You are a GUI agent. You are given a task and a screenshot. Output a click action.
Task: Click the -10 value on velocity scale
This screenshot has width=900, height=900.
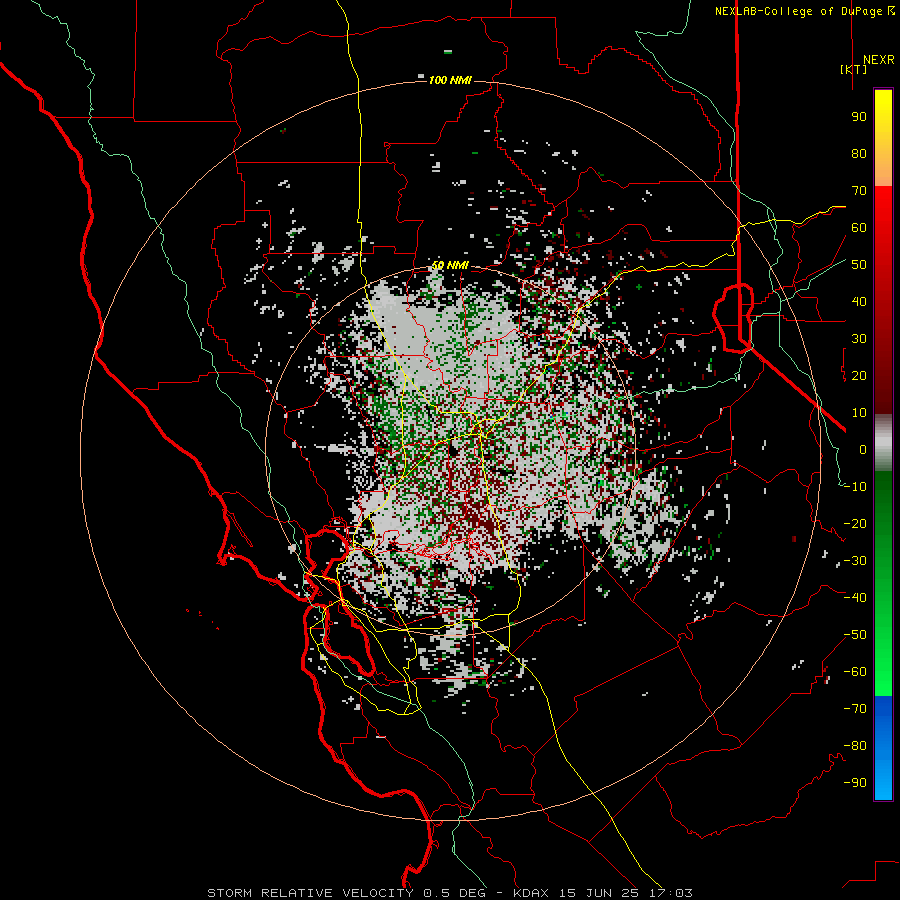pyautogui.click(x=855, y=487)
